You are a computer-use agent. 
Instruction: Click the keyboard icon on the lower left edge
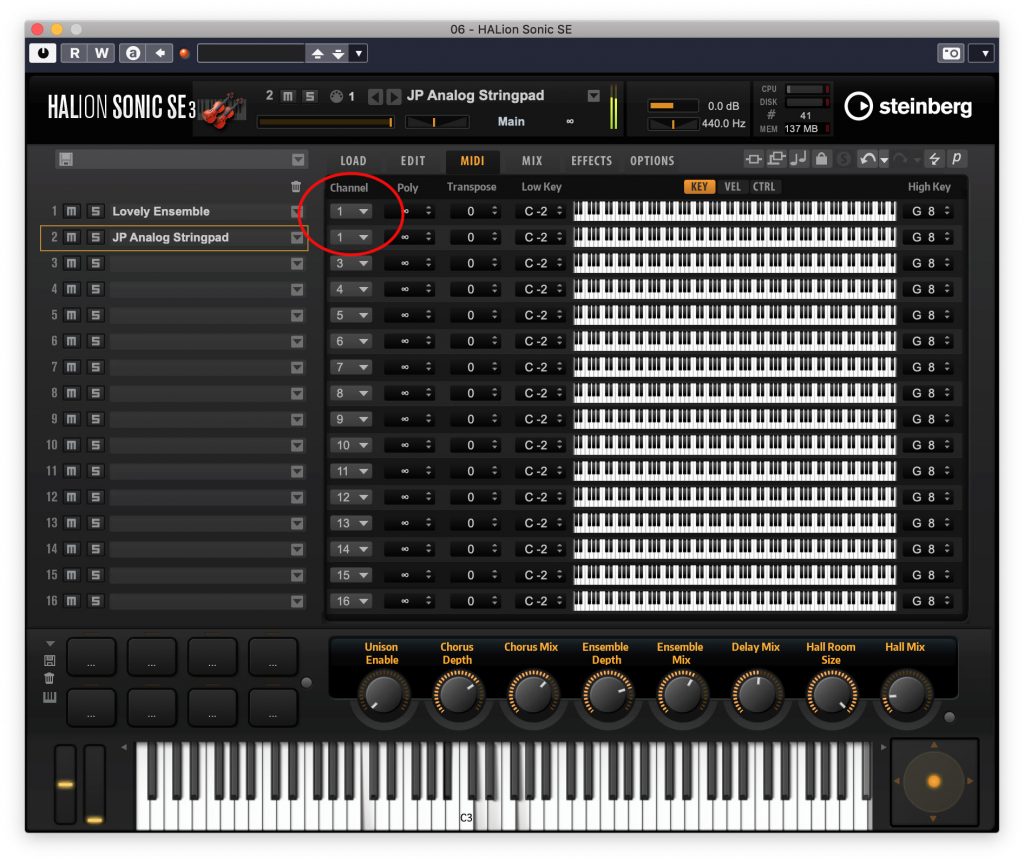tap(49, 697)
